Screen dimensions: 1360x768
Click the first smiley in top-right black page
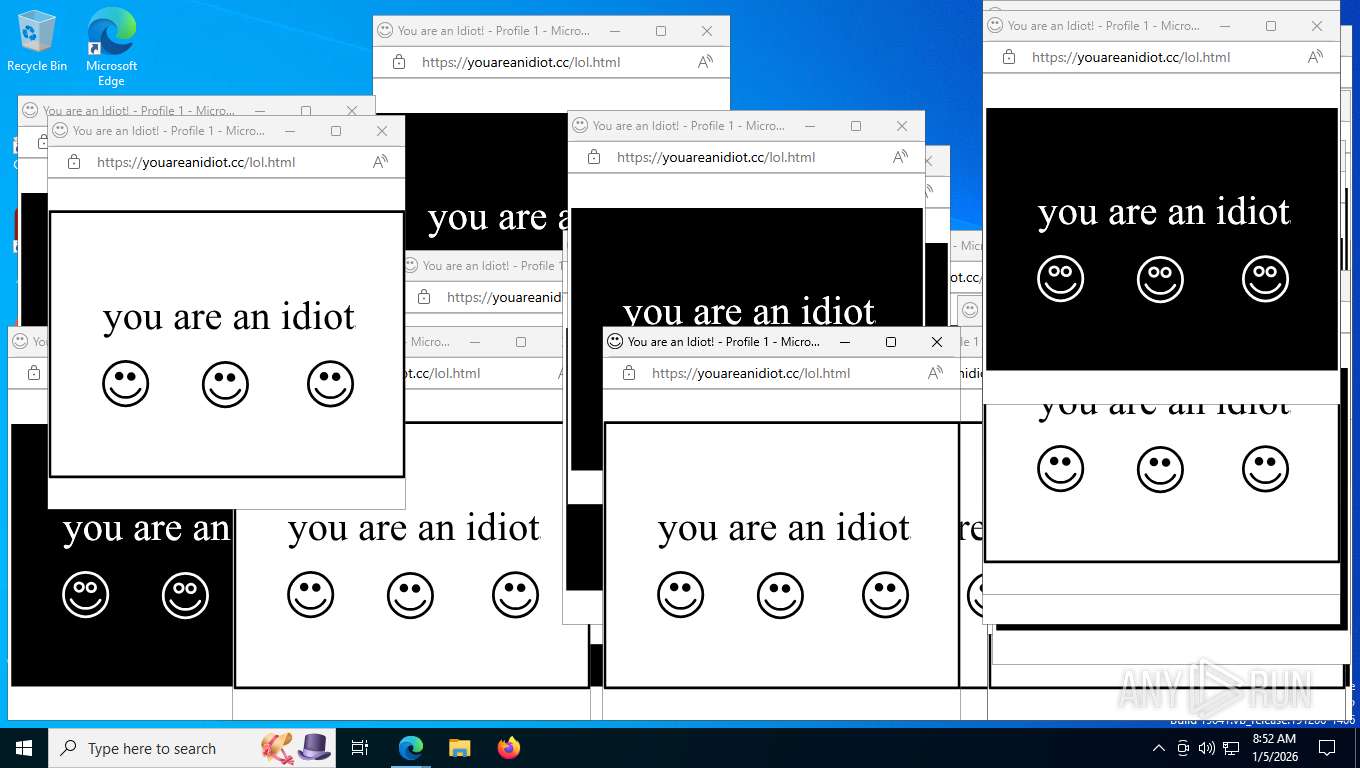tap(1060, 279)
